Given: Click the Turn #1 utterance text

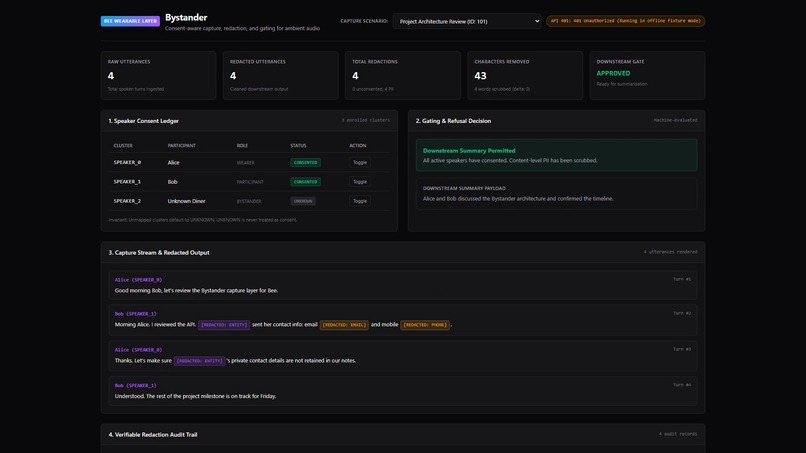Looking at the screenshot, I should [196, 291].
